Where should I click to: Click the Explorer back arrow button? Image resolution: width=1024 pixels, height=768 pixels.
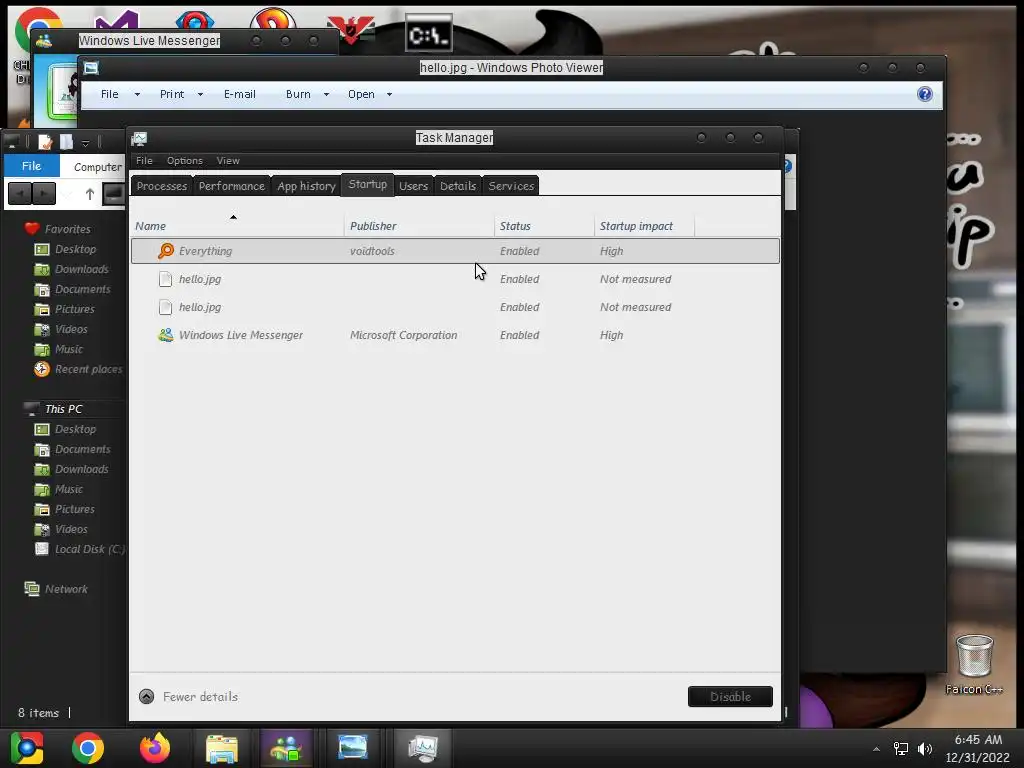click(x=20, y=194)
